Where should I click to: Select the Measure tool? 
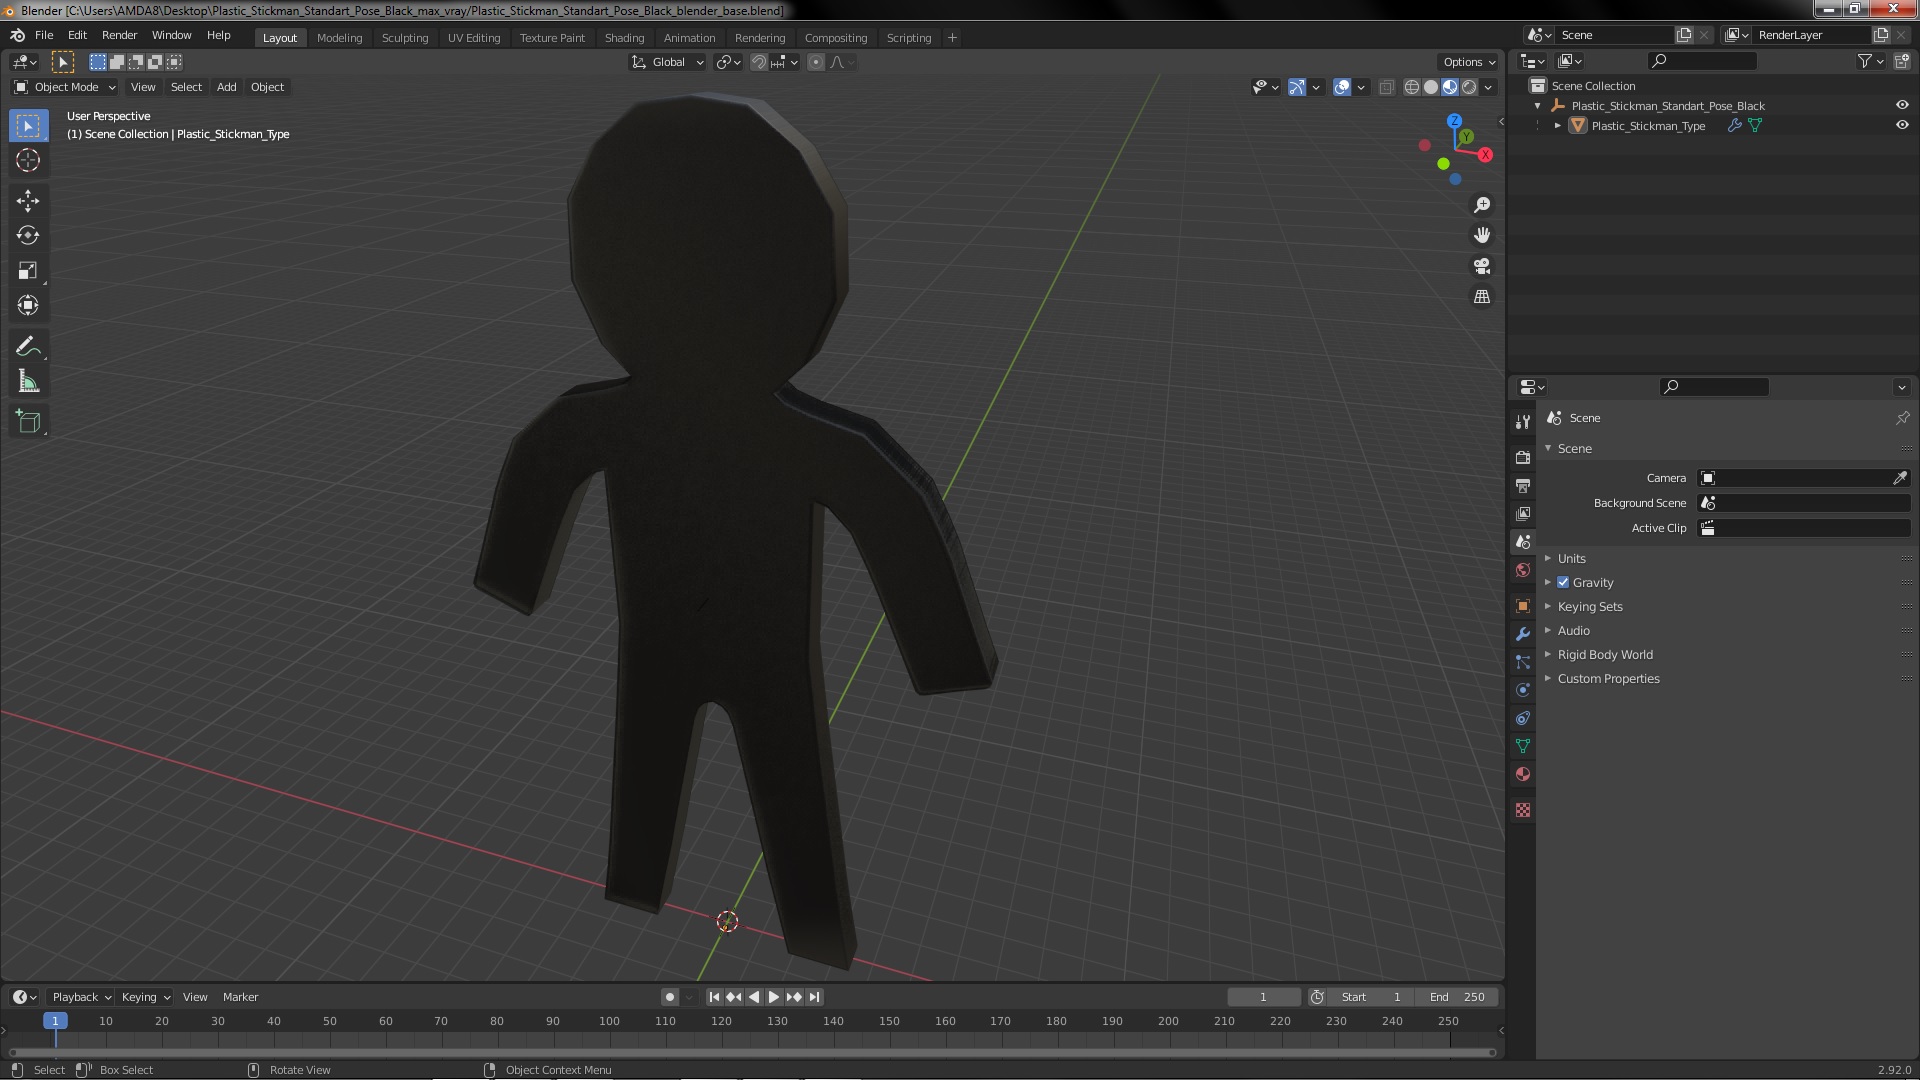tap(28, 382)
